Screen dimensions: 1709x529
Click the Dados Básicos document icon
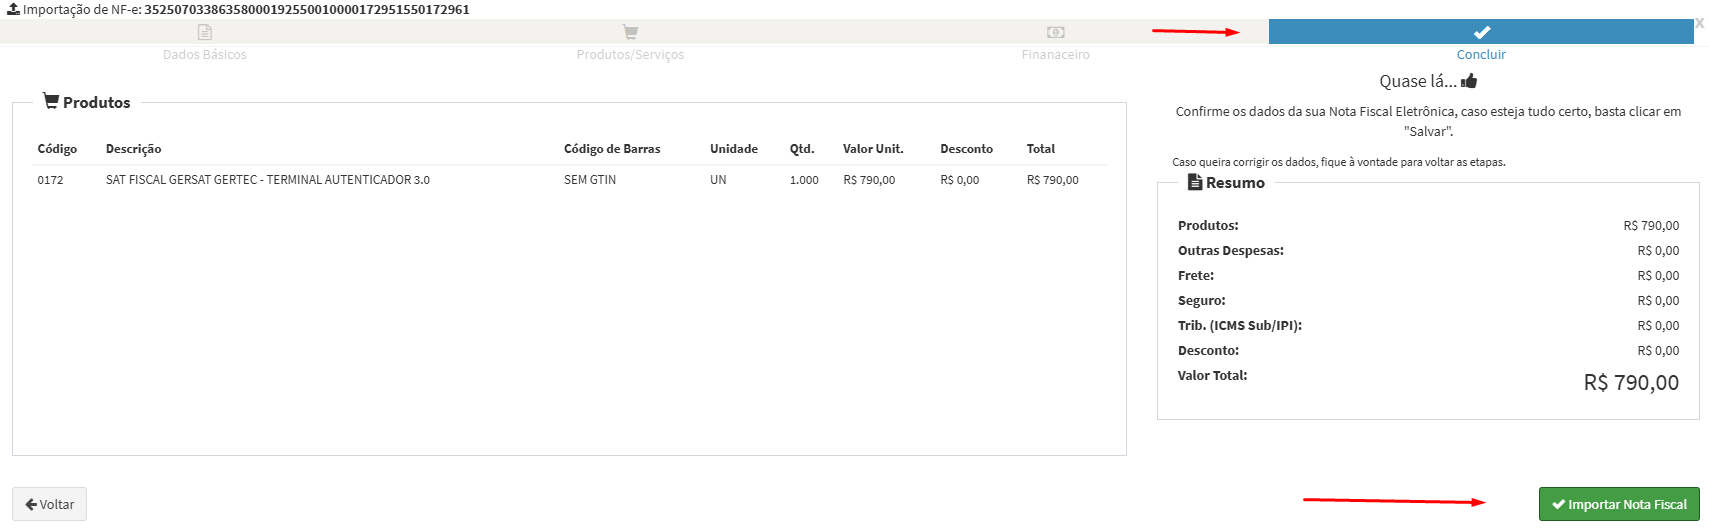tap(205, 32)
